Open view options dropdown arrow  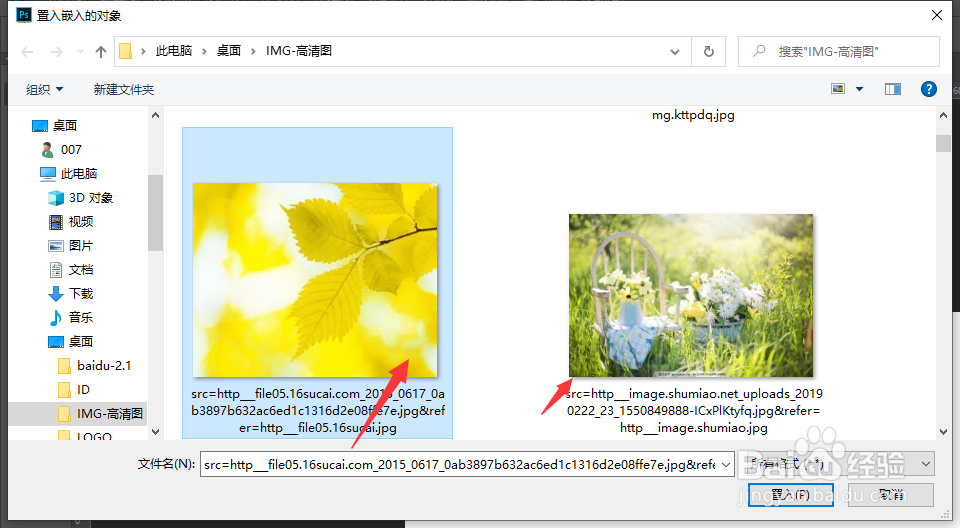click(x=860, y=89)
